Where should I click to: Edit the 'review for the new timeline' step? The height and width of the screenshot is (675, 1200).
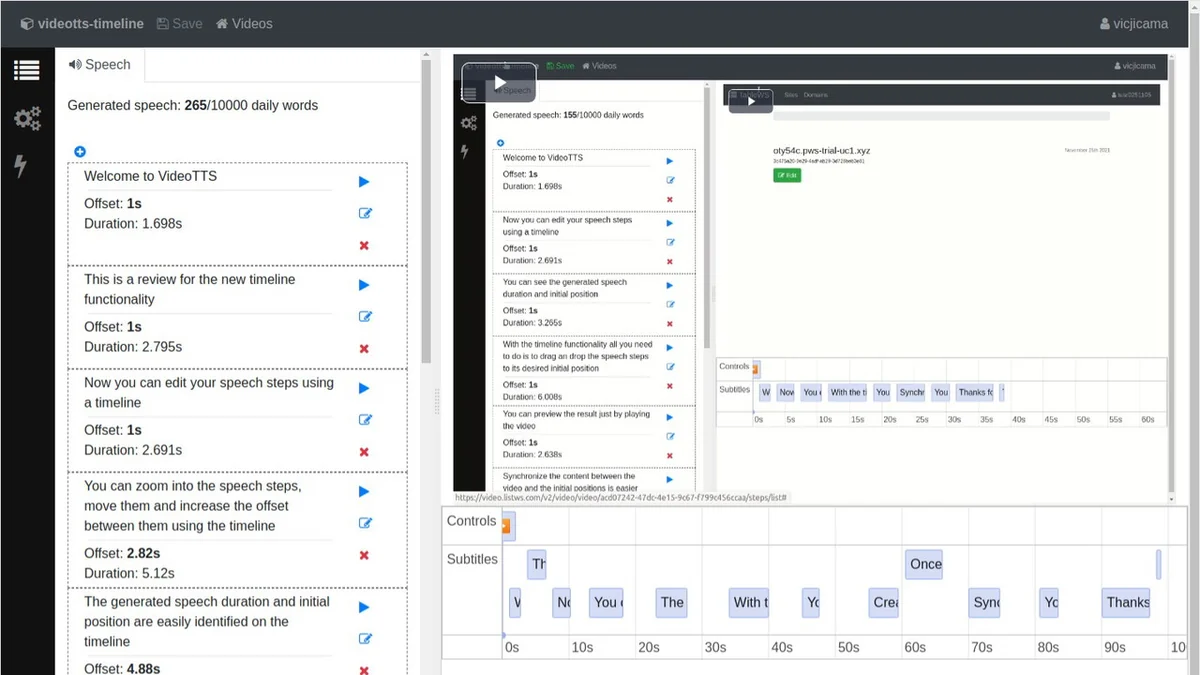tap(365, 316)
